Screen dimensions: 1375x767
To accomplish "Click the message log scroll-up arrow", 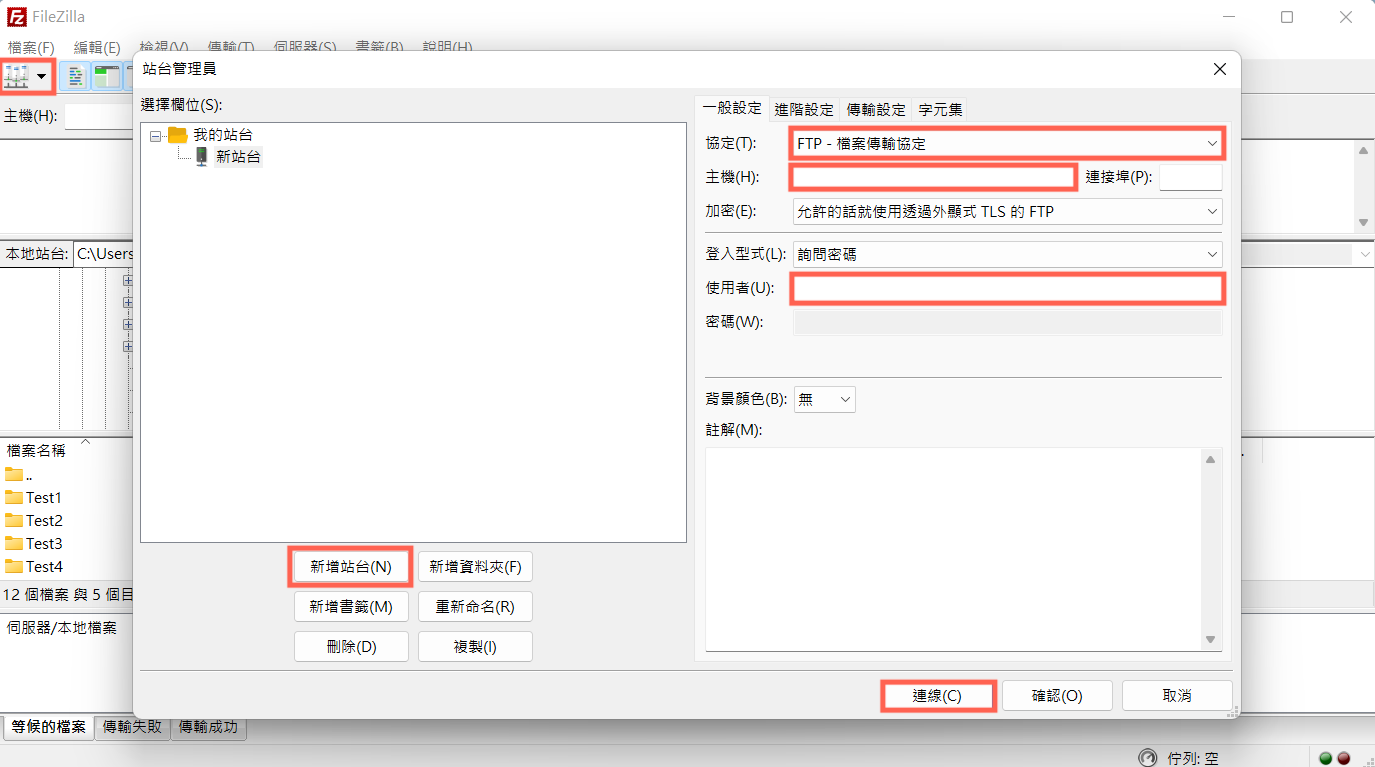I will click(x=1363, y=151).
